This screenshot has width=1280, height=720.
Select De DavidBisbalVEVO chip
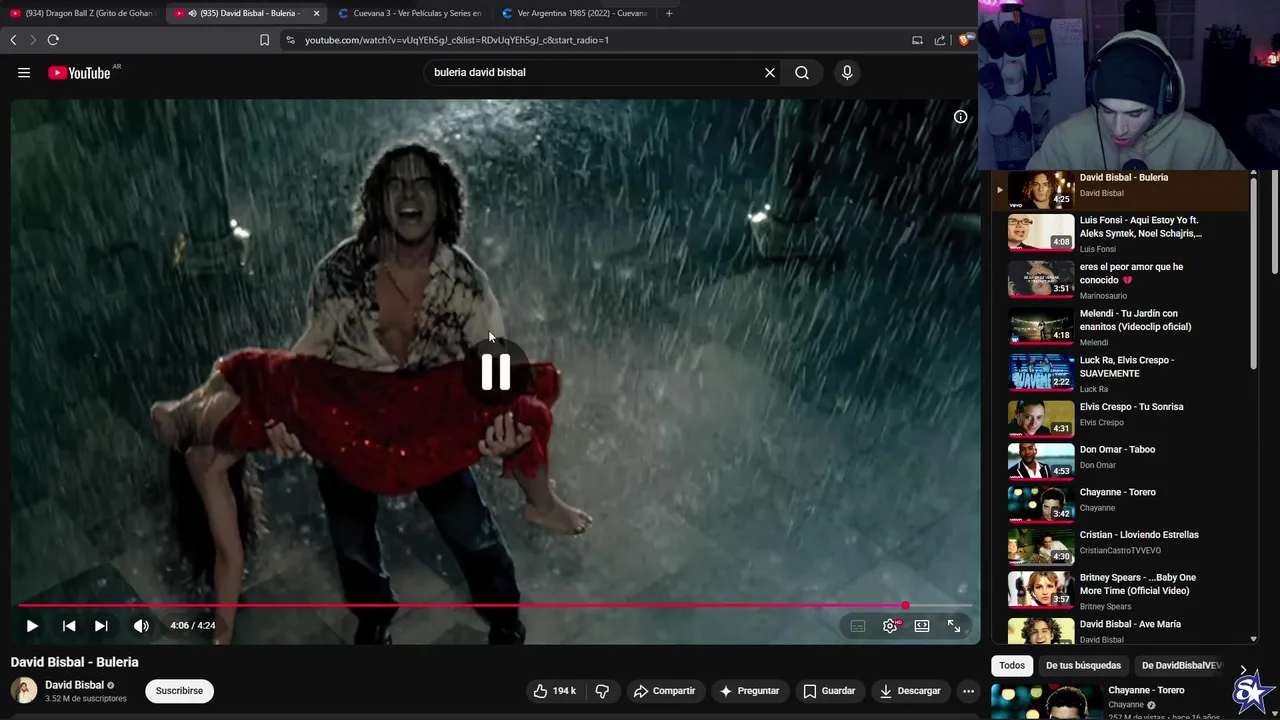coord(1180,666)
